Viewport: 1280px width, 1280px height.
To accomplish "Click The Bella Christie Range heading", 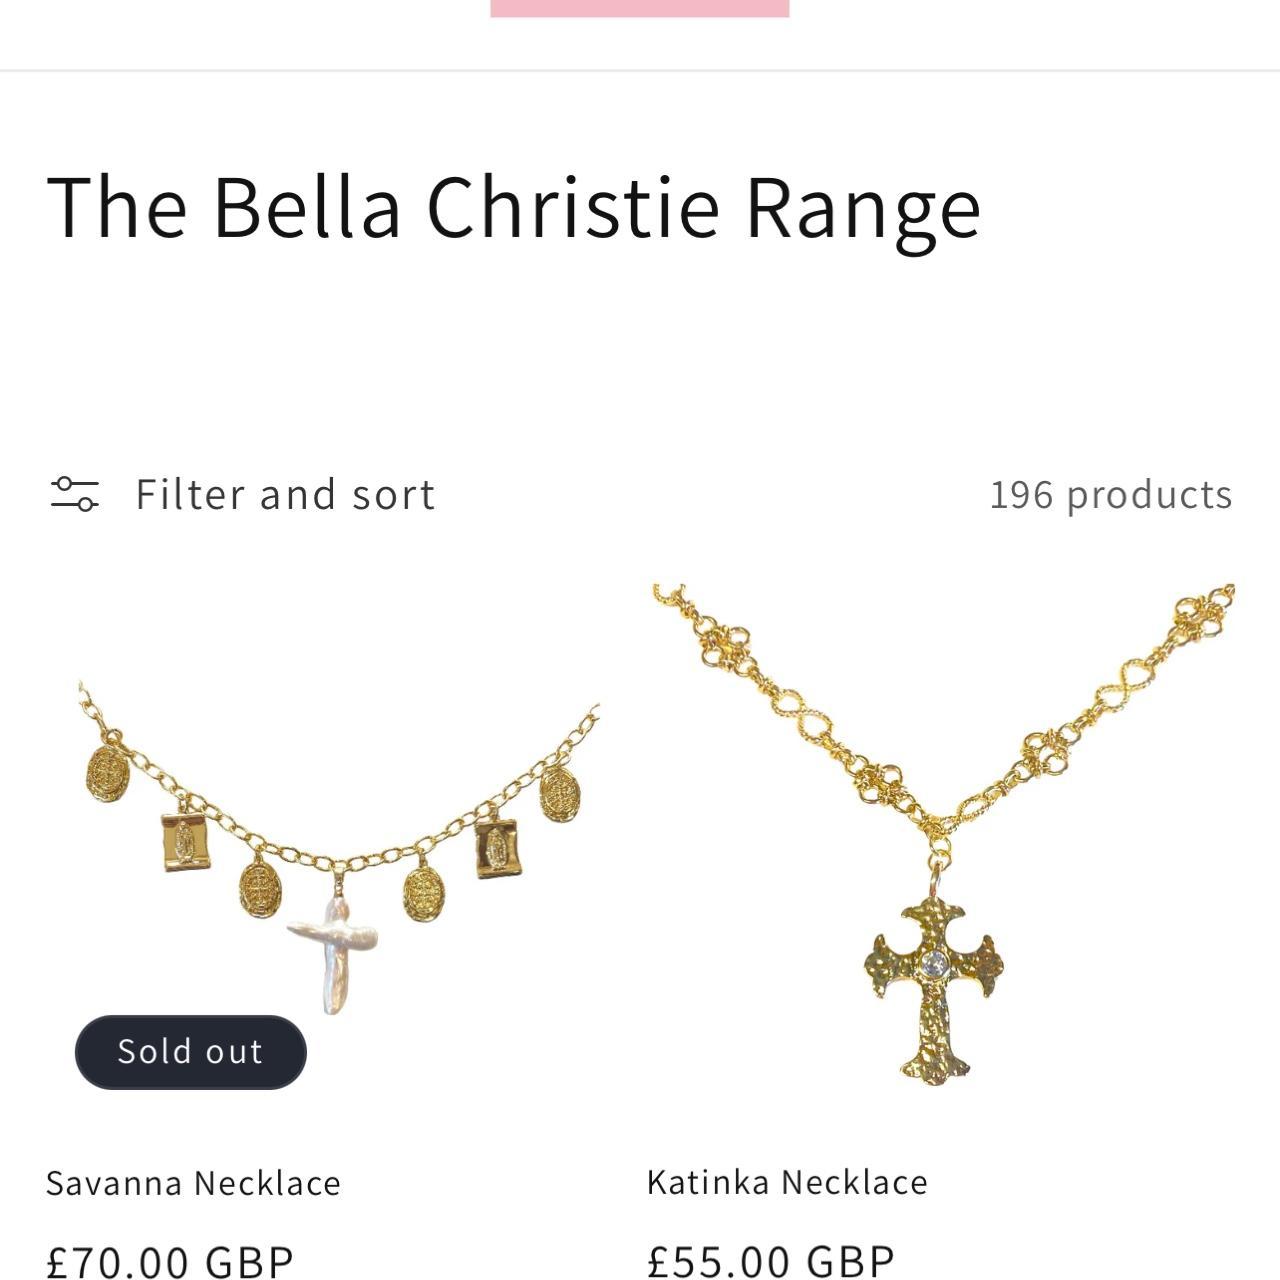I will [x=513, y=207].
